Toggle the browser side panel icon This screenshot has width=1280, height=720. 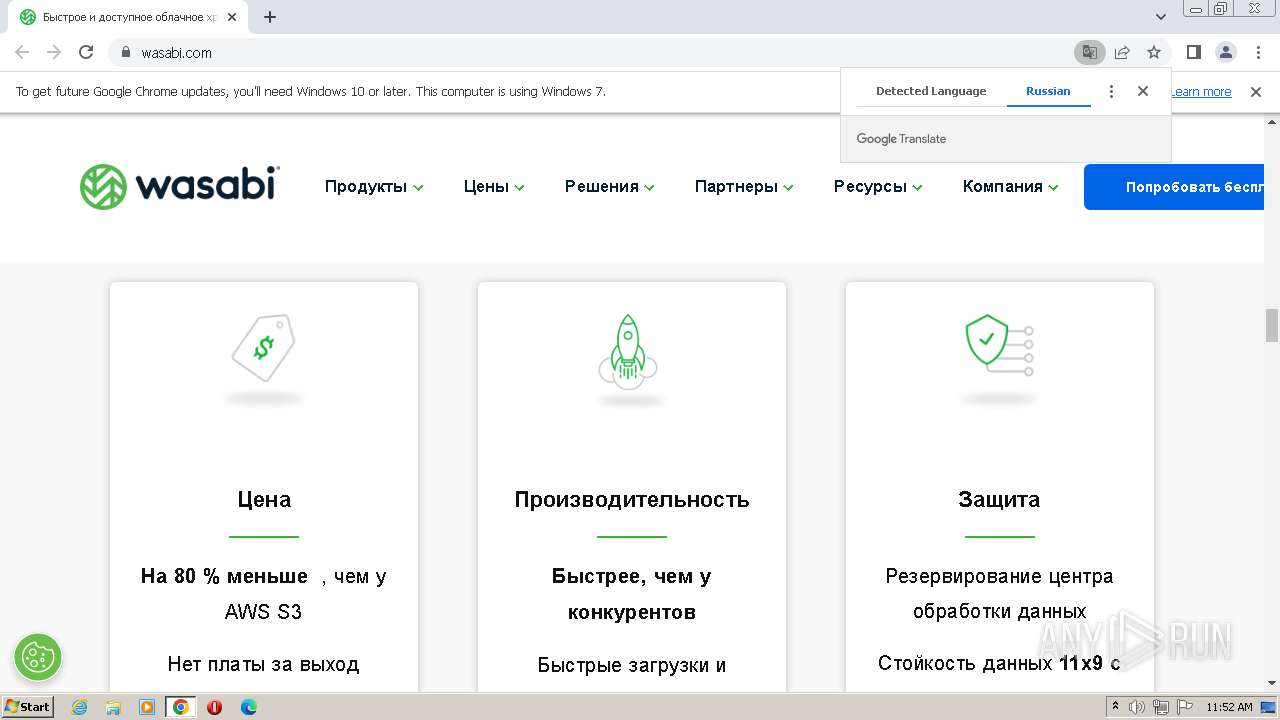[x=1194, y=52]
